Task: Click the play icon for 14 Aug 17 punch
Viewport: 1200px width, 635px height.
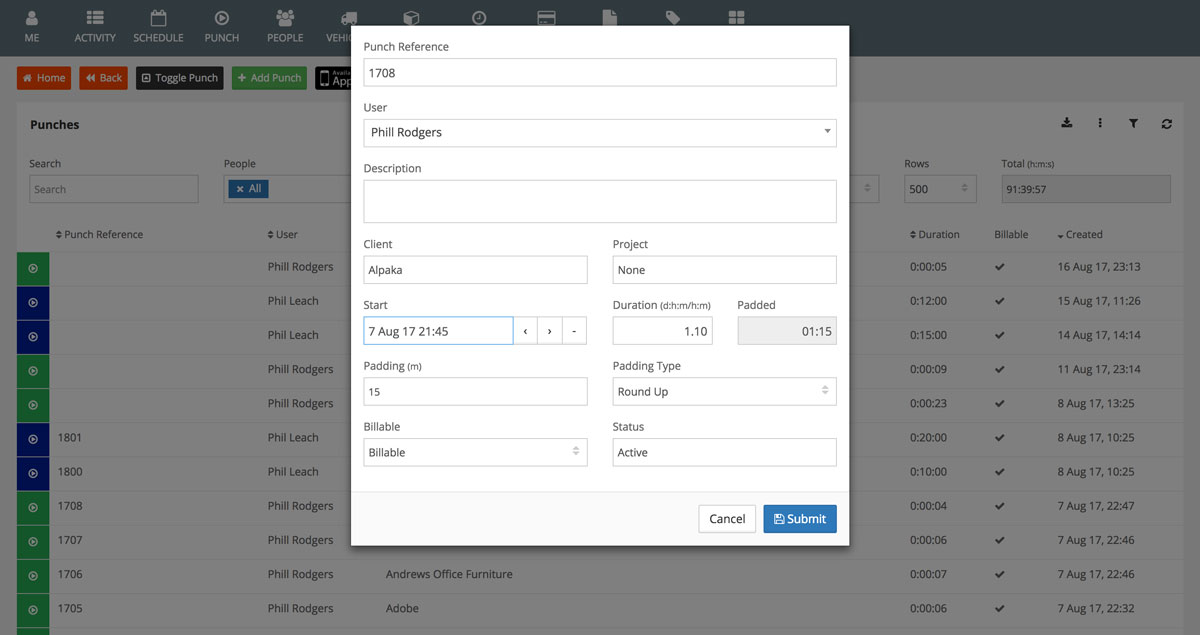Action: [33, 336]
